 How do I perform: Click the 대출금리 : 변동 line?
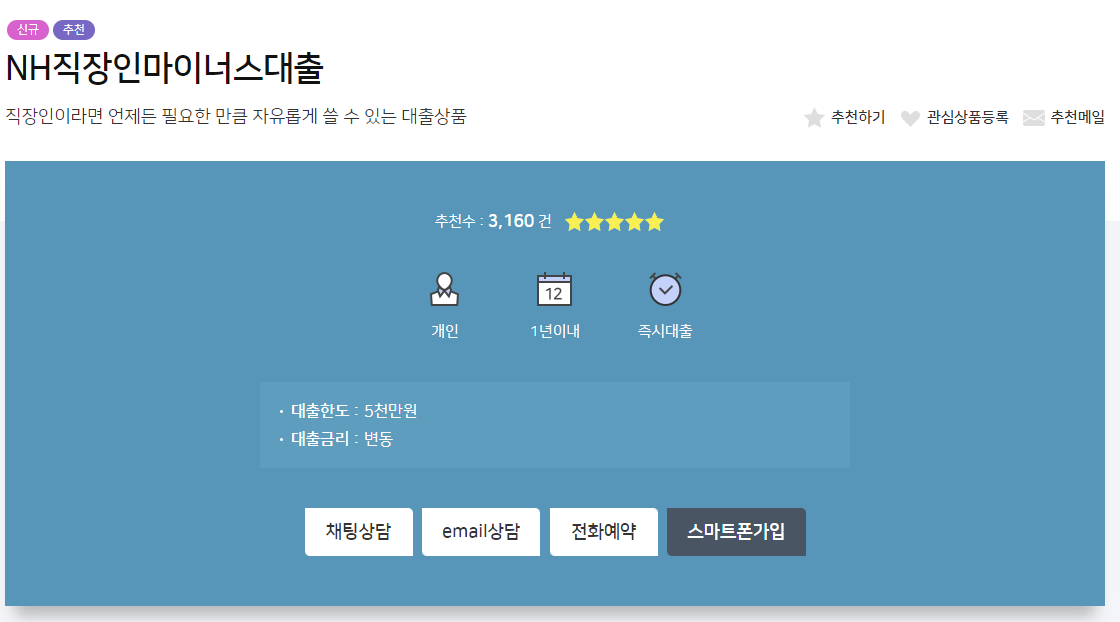pos(341,438)
